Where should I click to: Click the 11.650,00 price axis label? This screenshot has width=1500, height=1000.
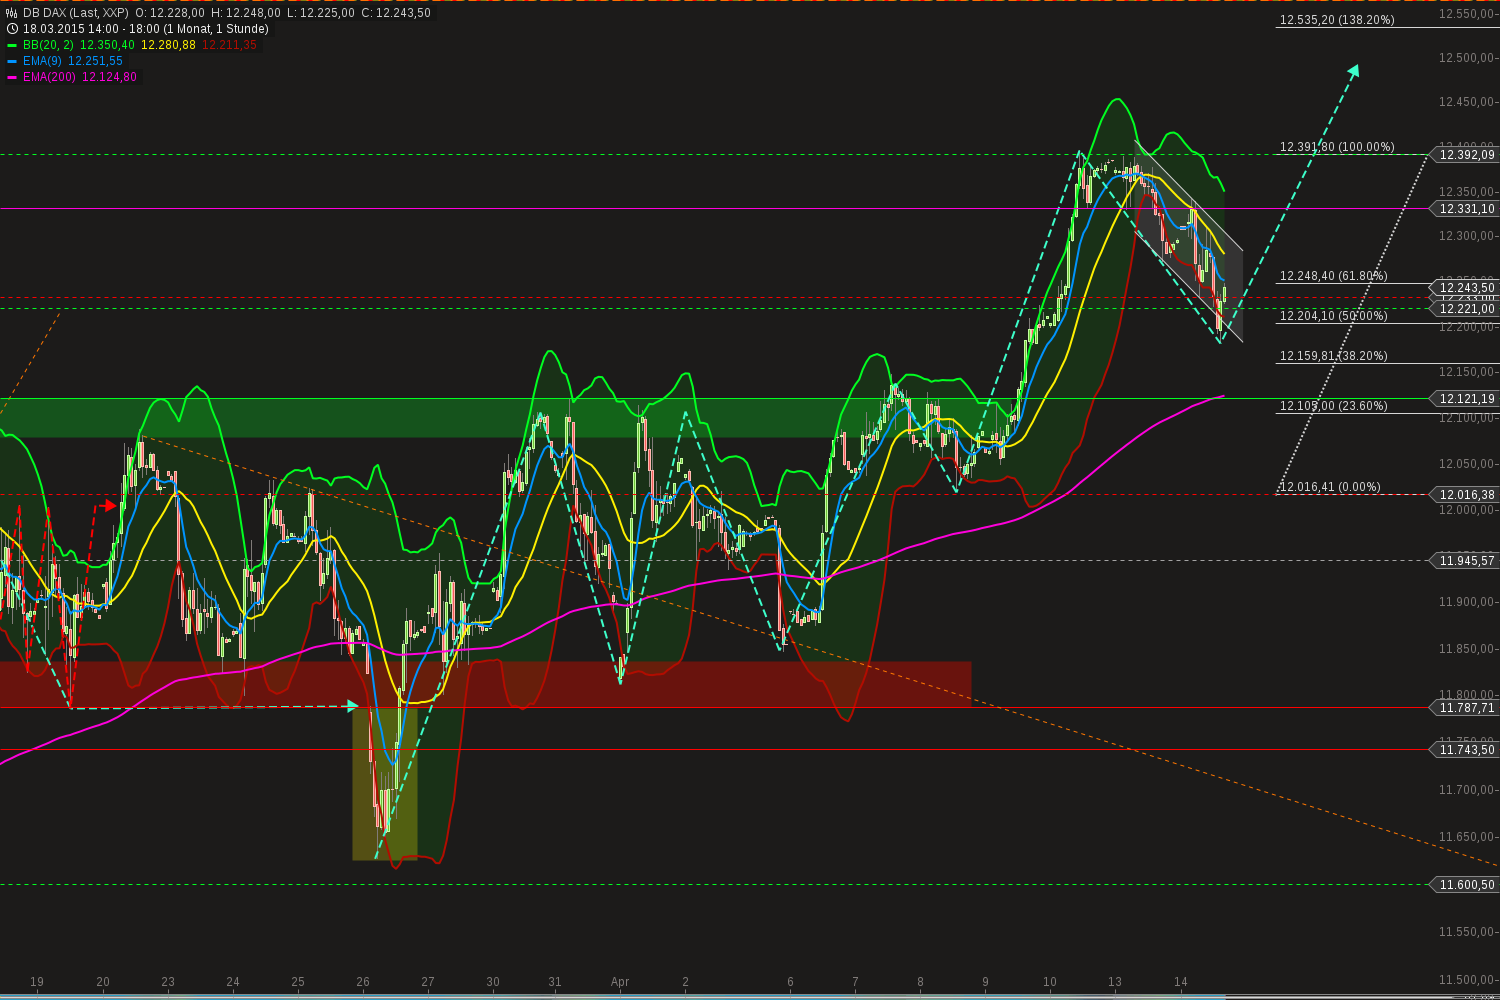point(1467,837)
